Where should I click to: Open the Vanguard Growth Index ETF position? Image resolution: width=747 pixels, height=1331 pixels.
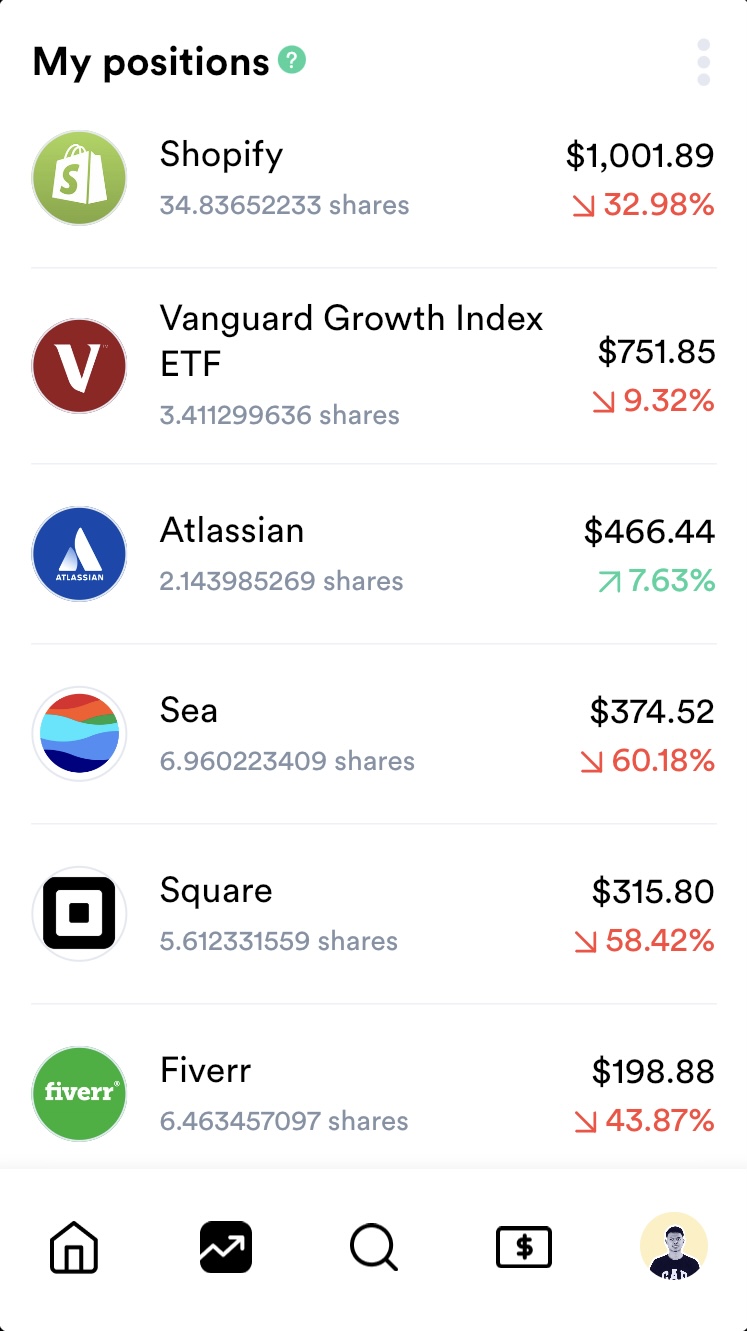351,341
